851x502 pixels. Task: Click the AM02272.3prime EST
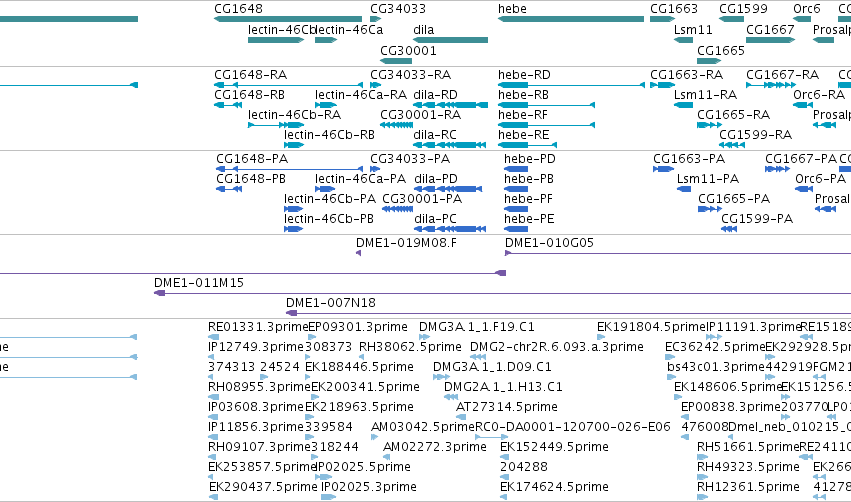click(x=386, y=457)
